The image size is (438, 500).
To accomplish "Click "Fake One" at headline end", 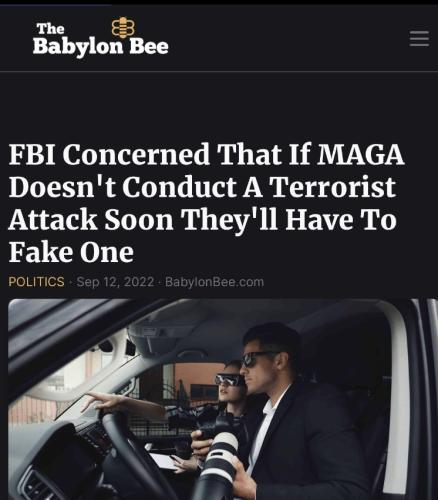I will [71, 252].
